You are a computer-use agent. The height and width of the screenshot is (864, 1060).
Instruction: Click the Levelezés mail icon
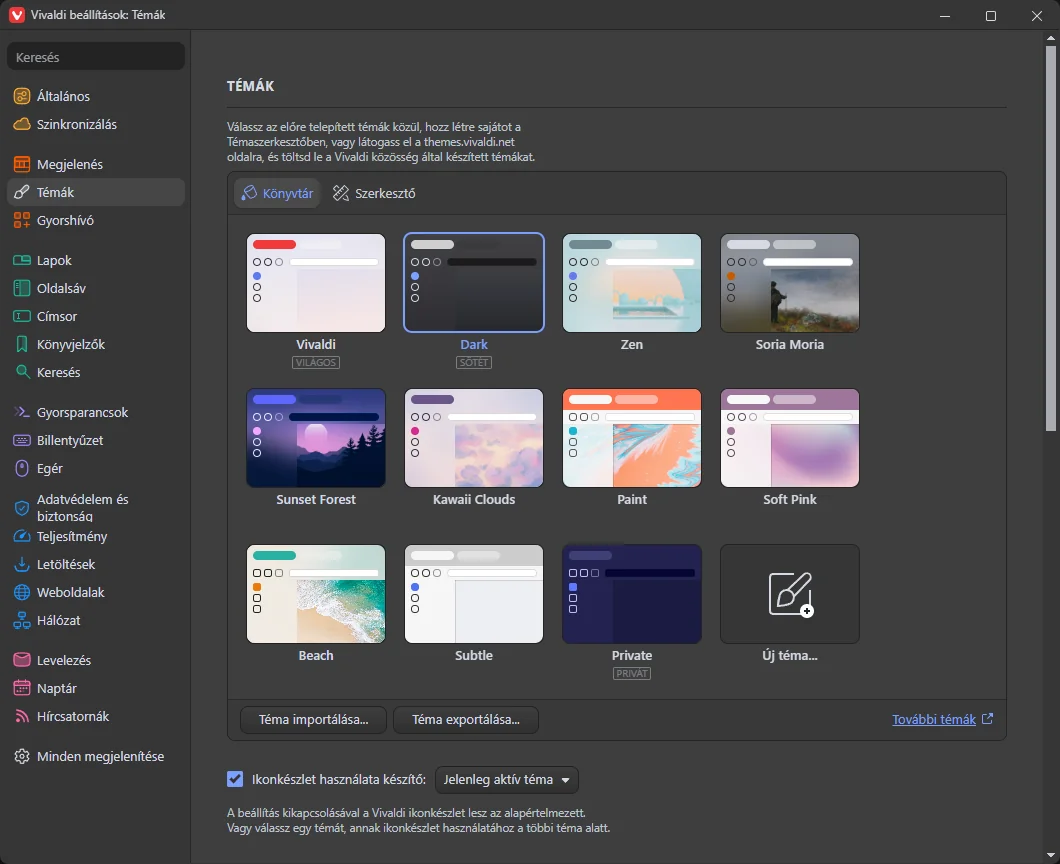[22, 660]
